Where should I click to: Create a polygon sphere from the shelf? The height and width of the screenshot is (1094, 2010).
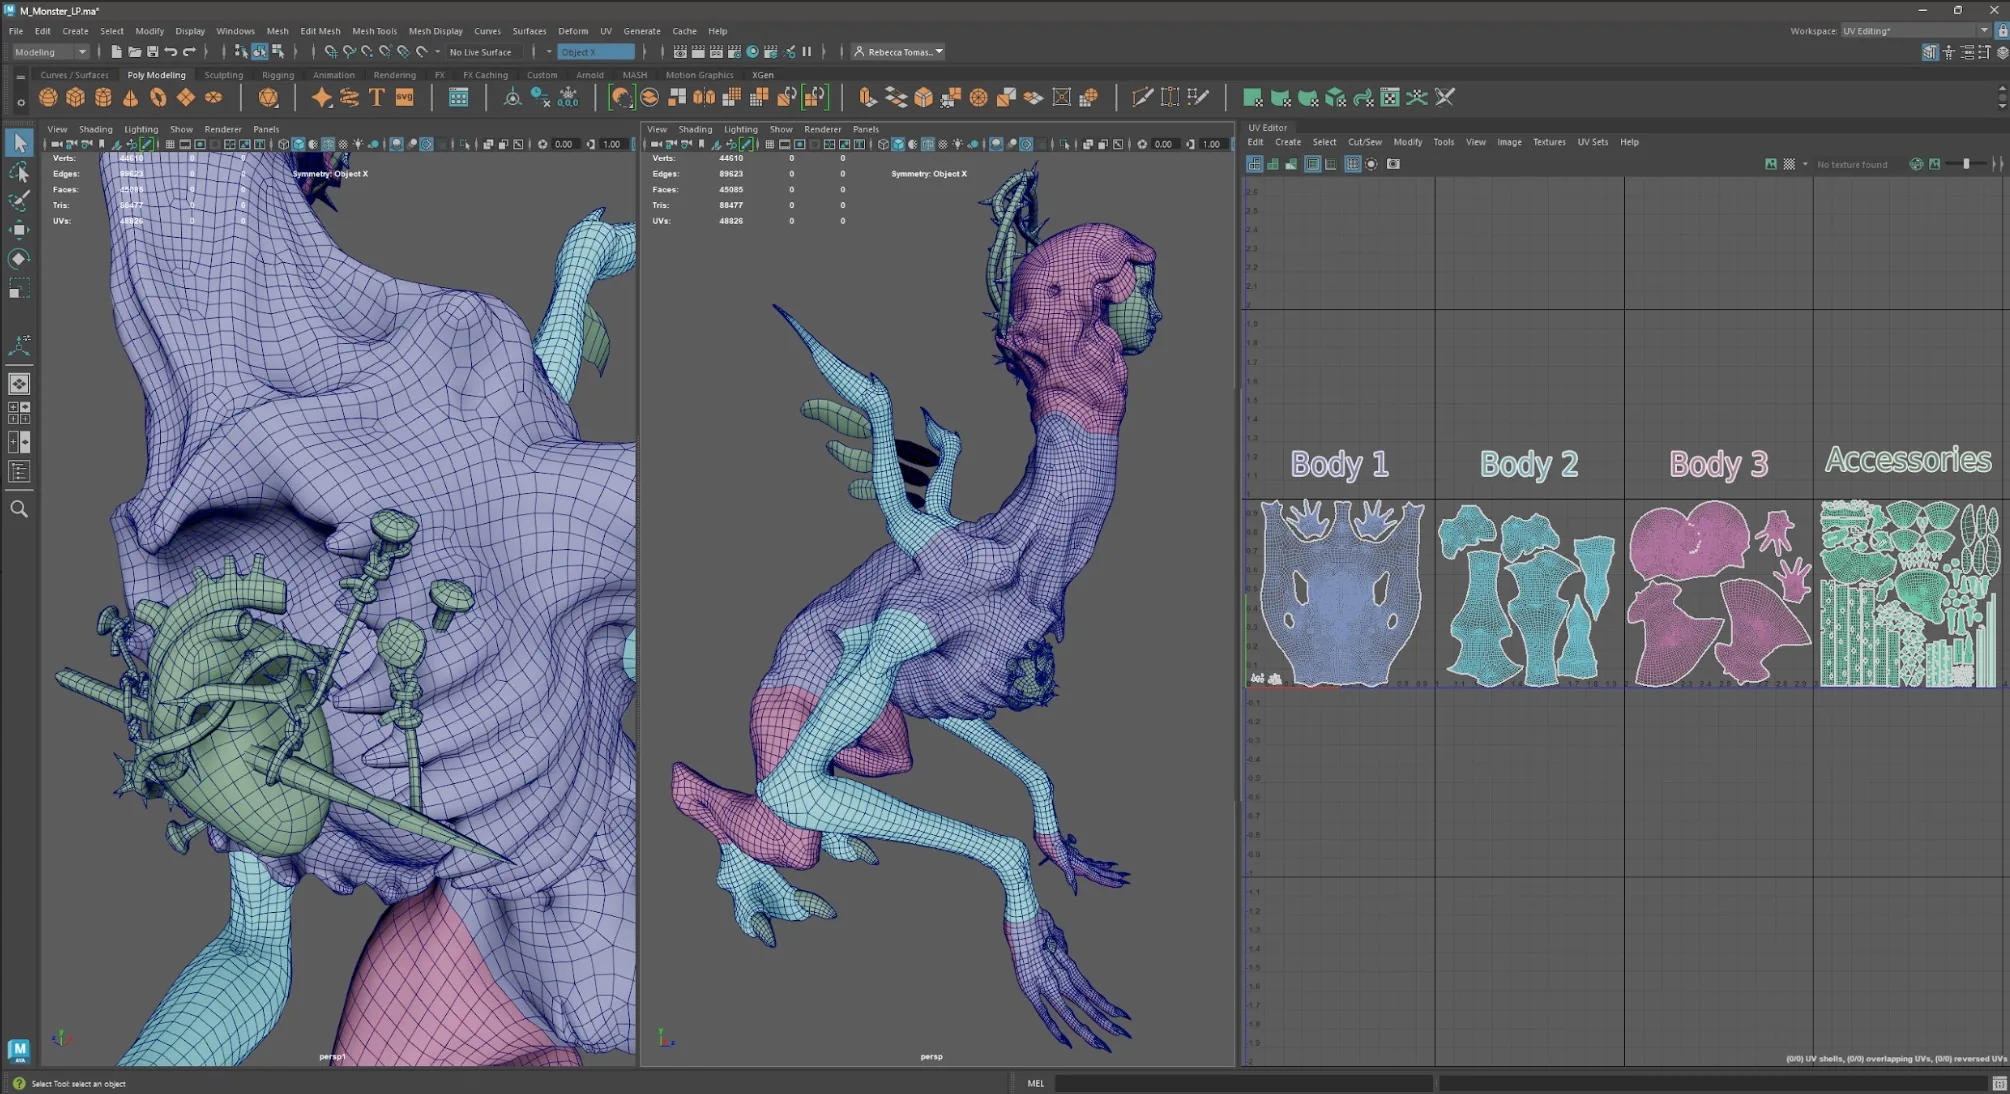tap(48, 97)
